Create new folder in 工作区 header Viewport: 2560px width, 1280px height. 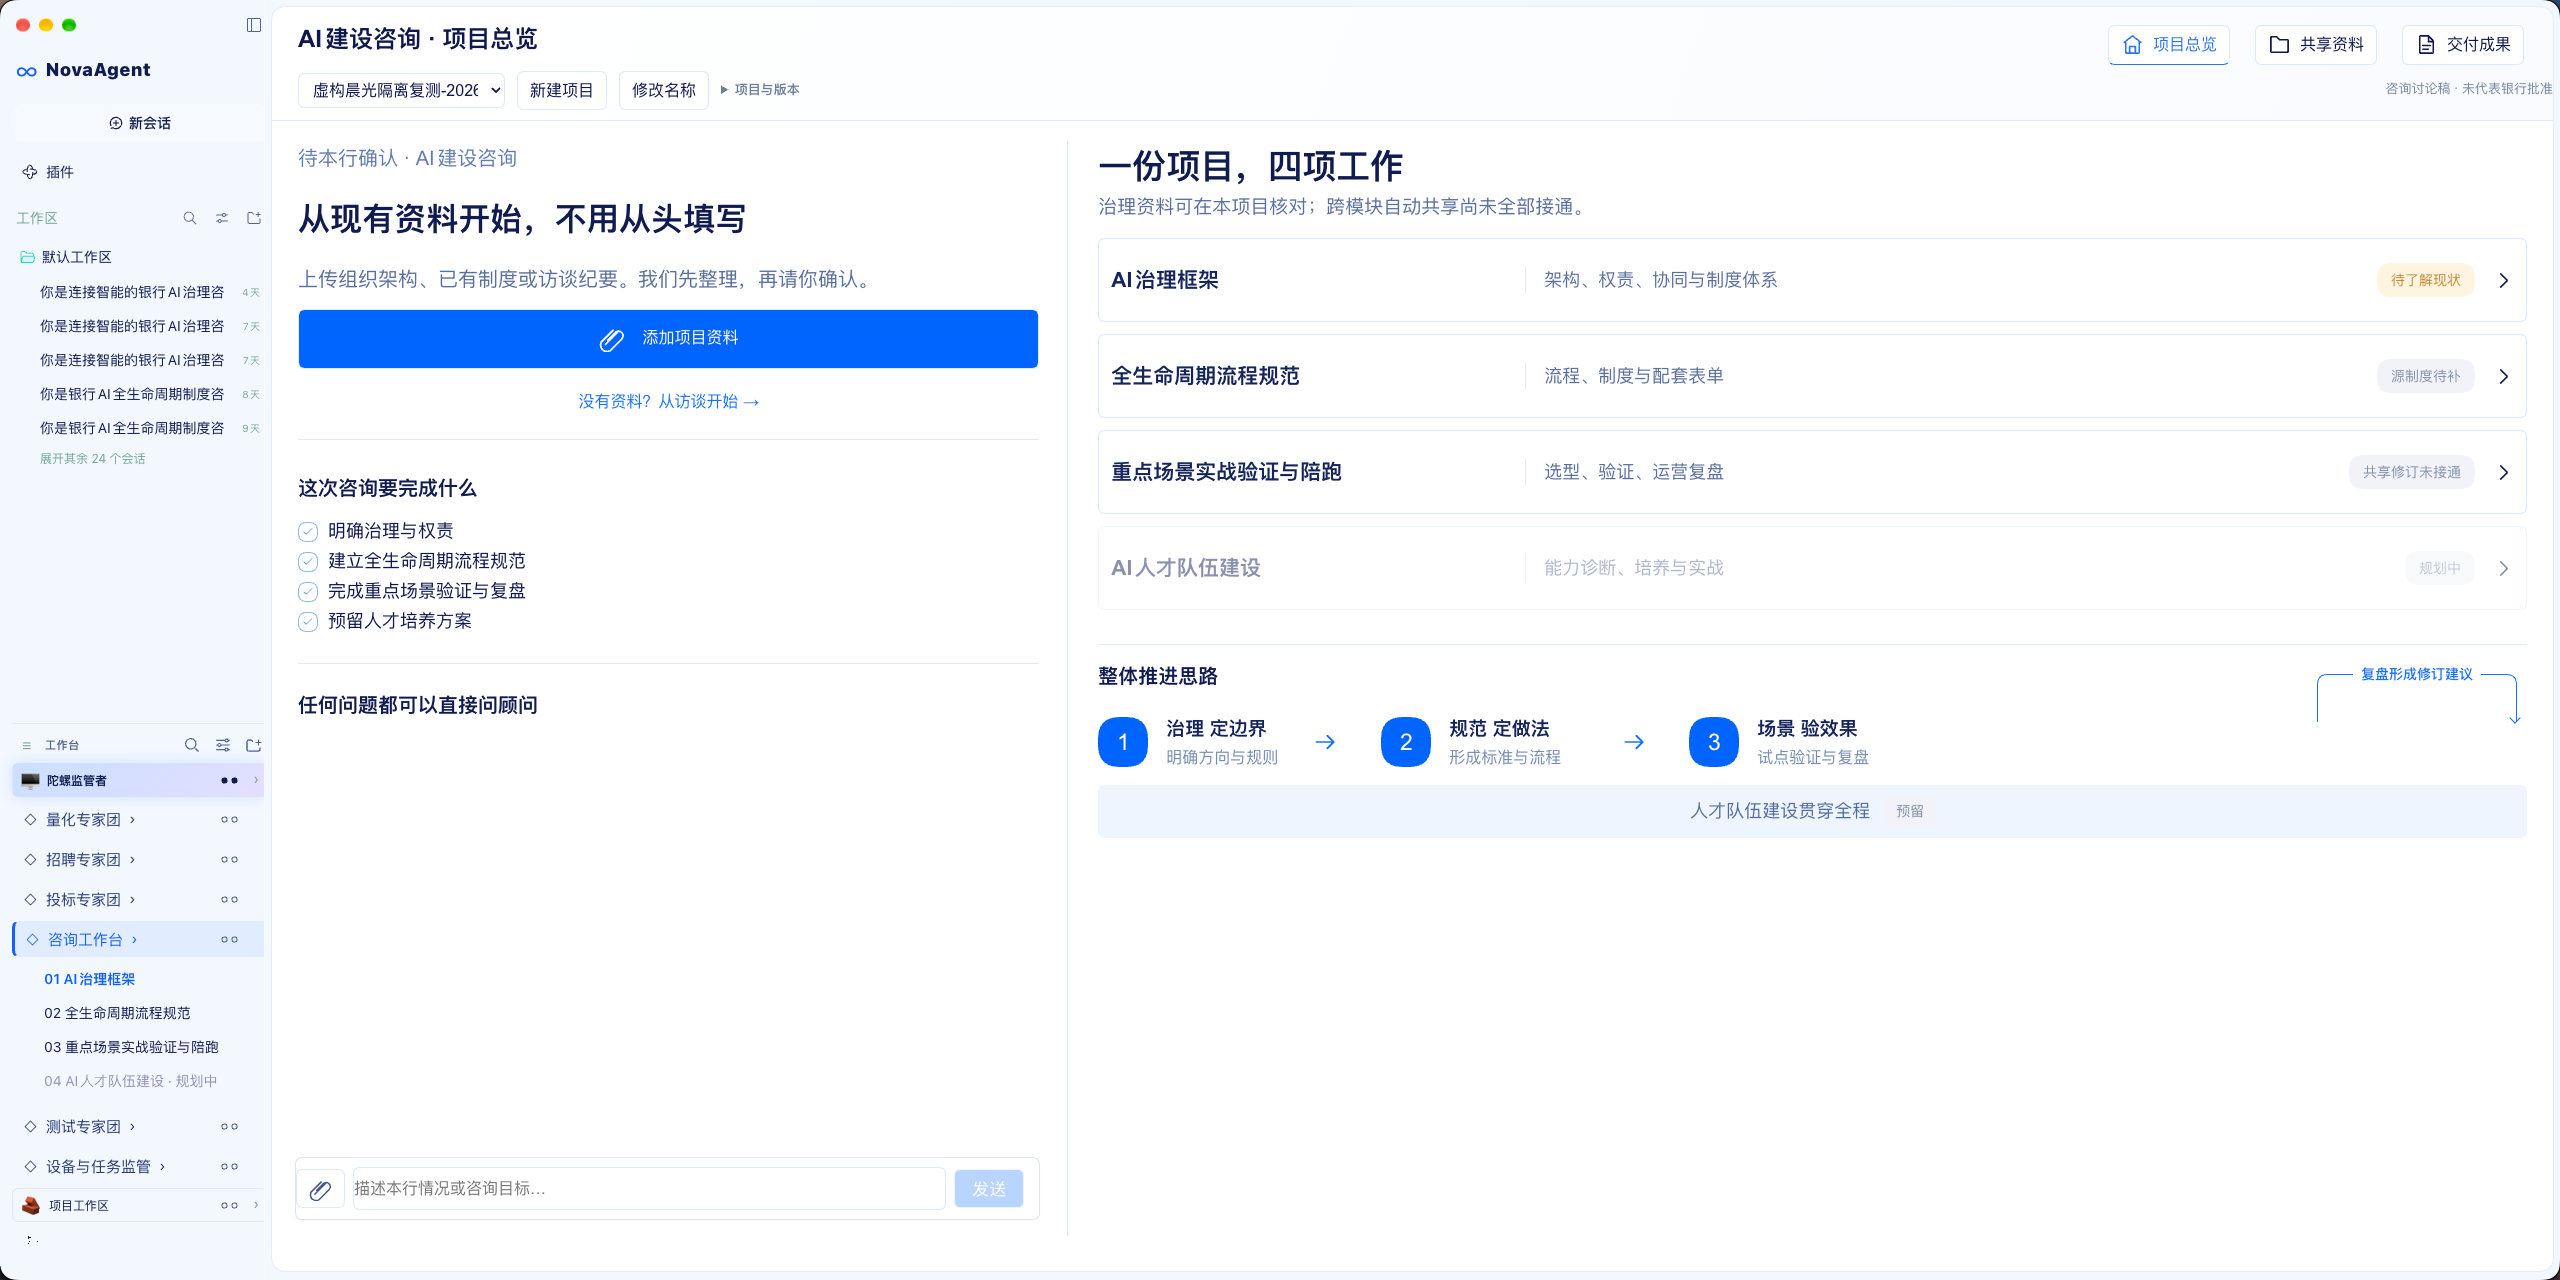tap(254, 218)
